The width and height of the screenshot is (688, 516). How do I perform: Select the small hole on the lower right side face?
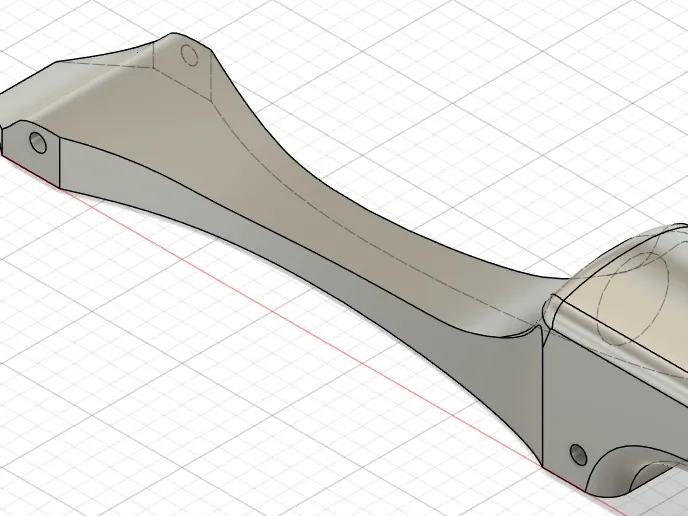tap(578, 455)
